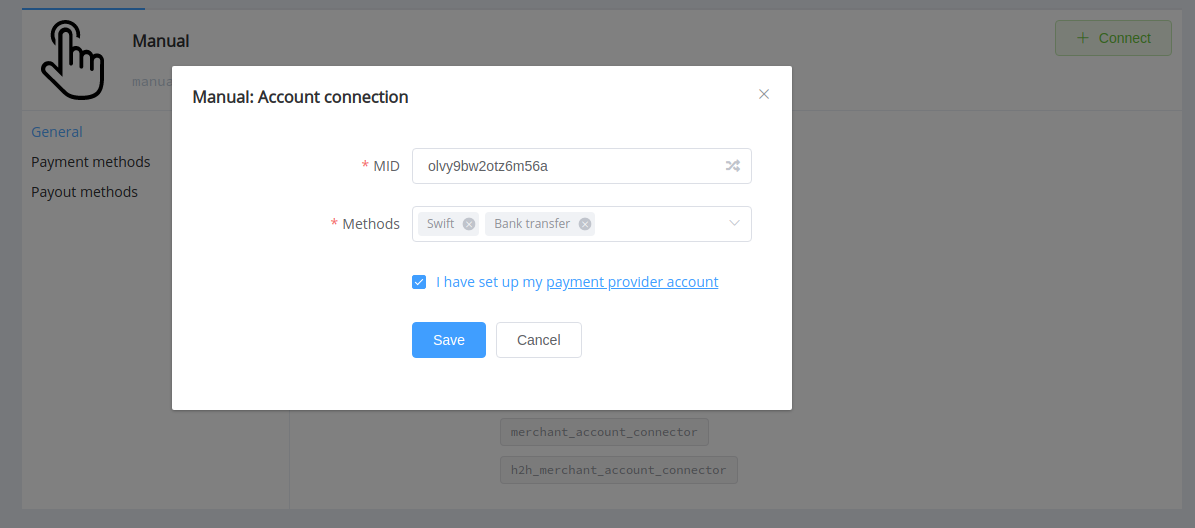Remove the Bank transfer method tag
Viewport: 1195px width, 528px height.
[585, 224]
